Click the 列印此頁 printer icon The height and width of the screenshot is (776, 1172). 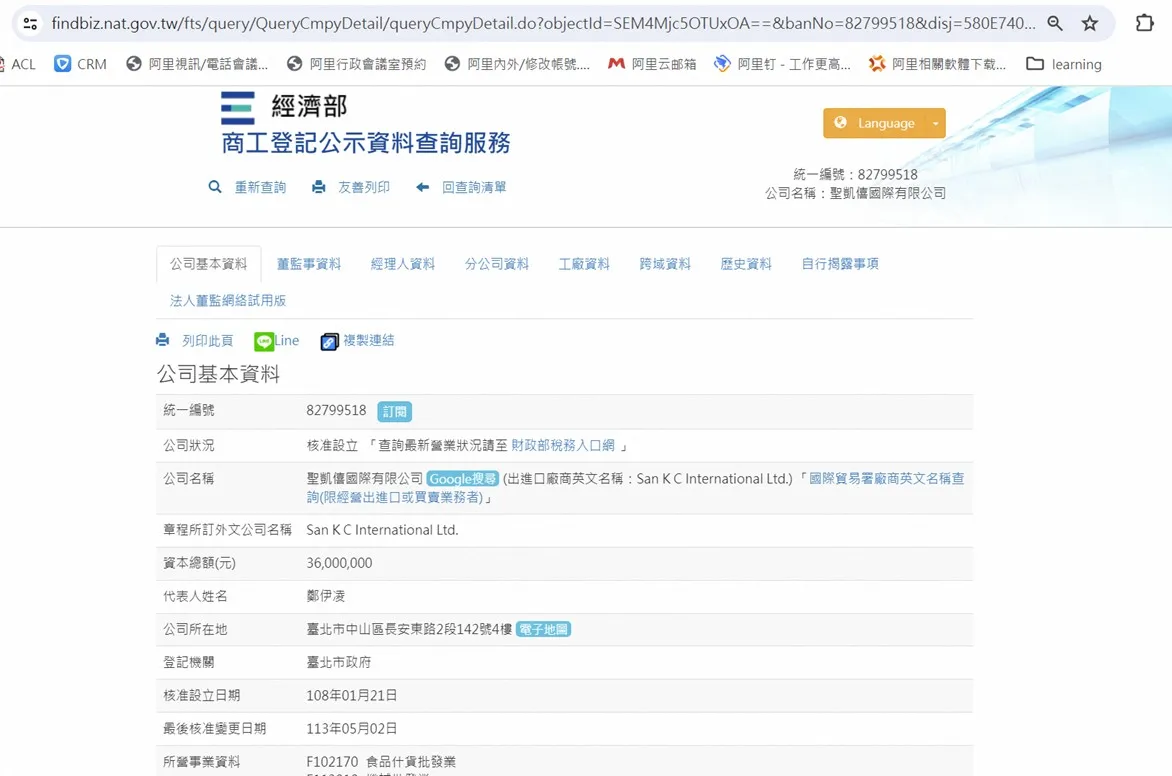pos(163,341)
